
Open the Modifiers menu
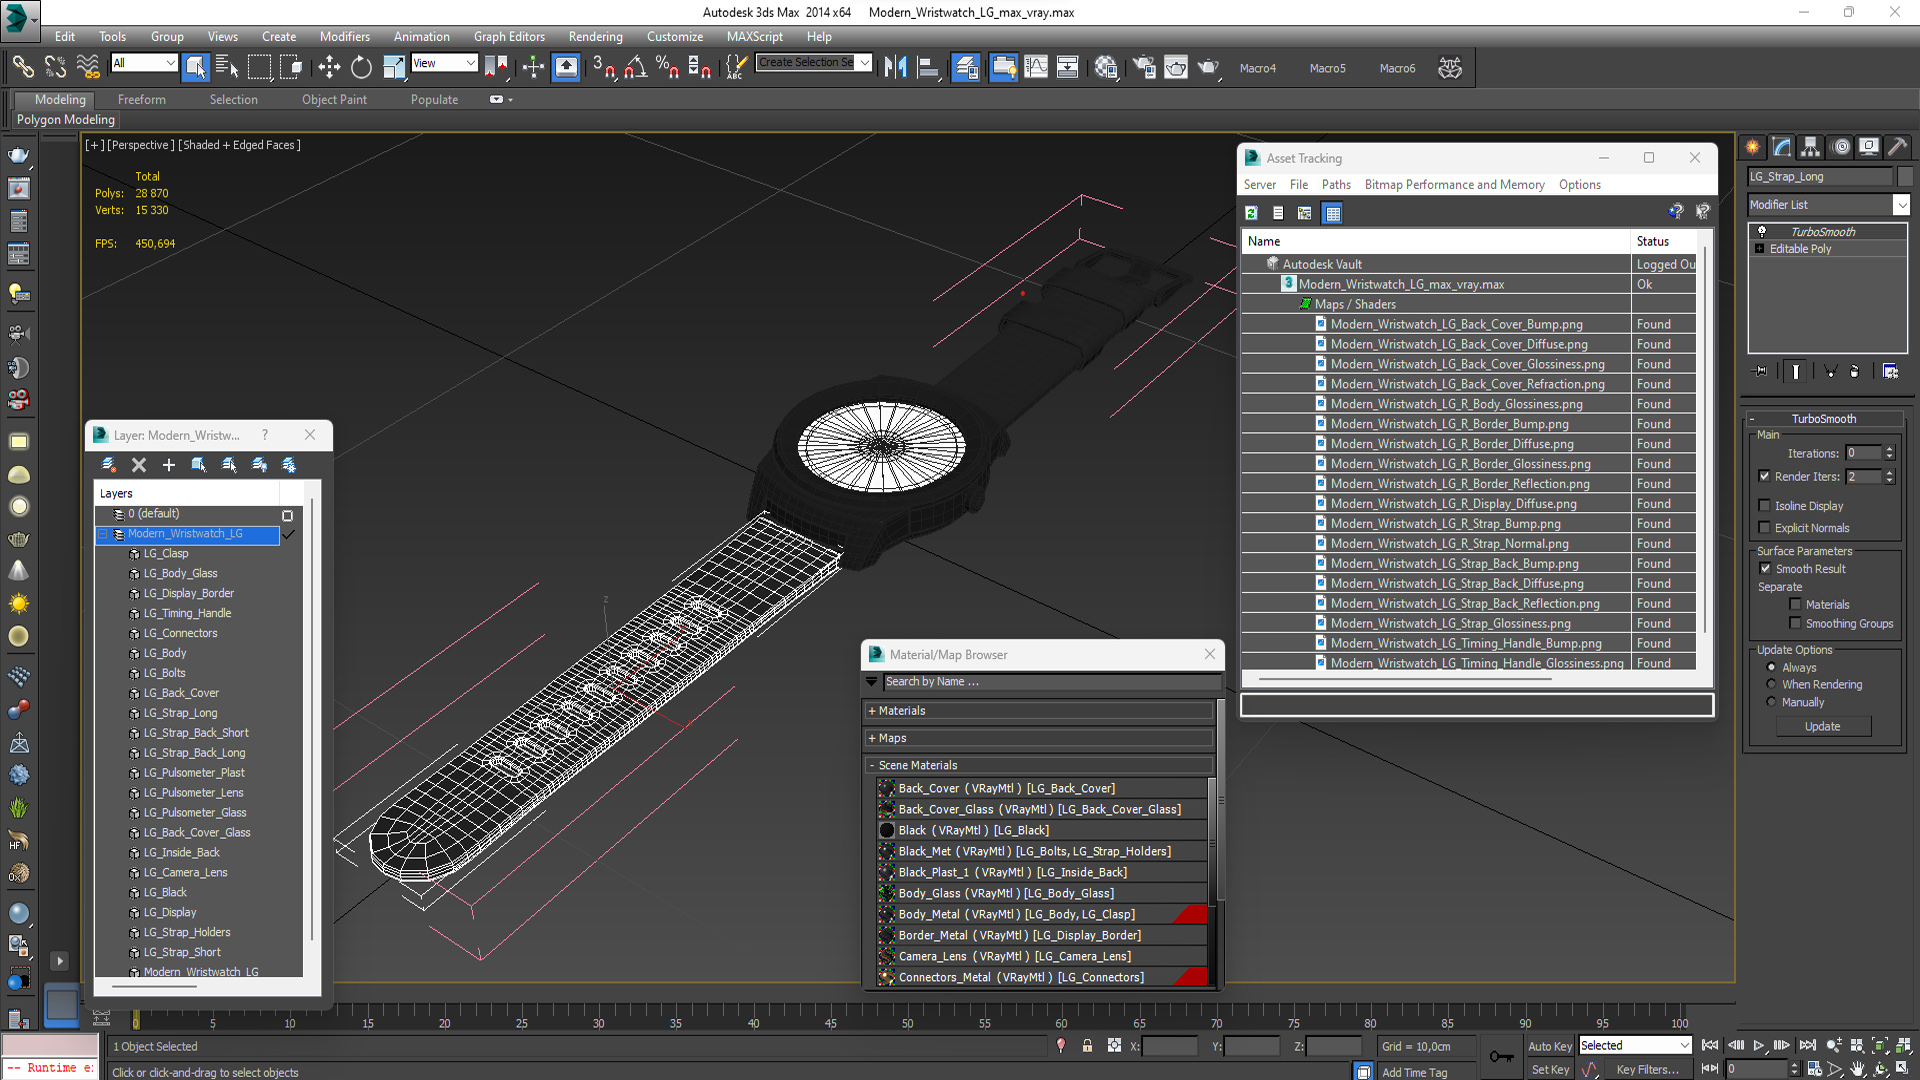click(344, 36)
